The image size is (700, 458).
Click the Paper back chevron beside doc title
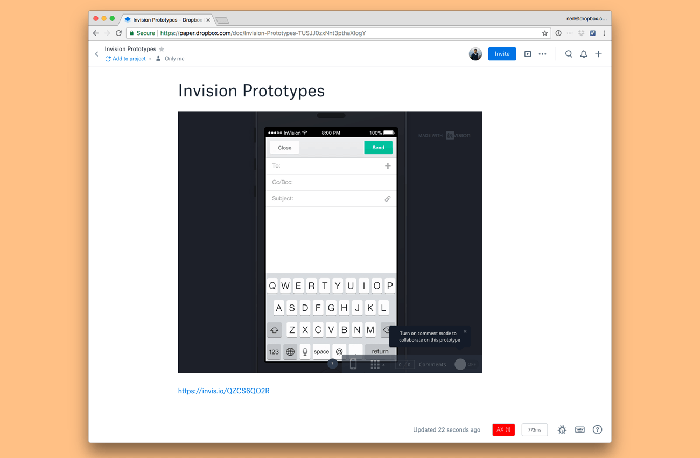coord(96,54)
